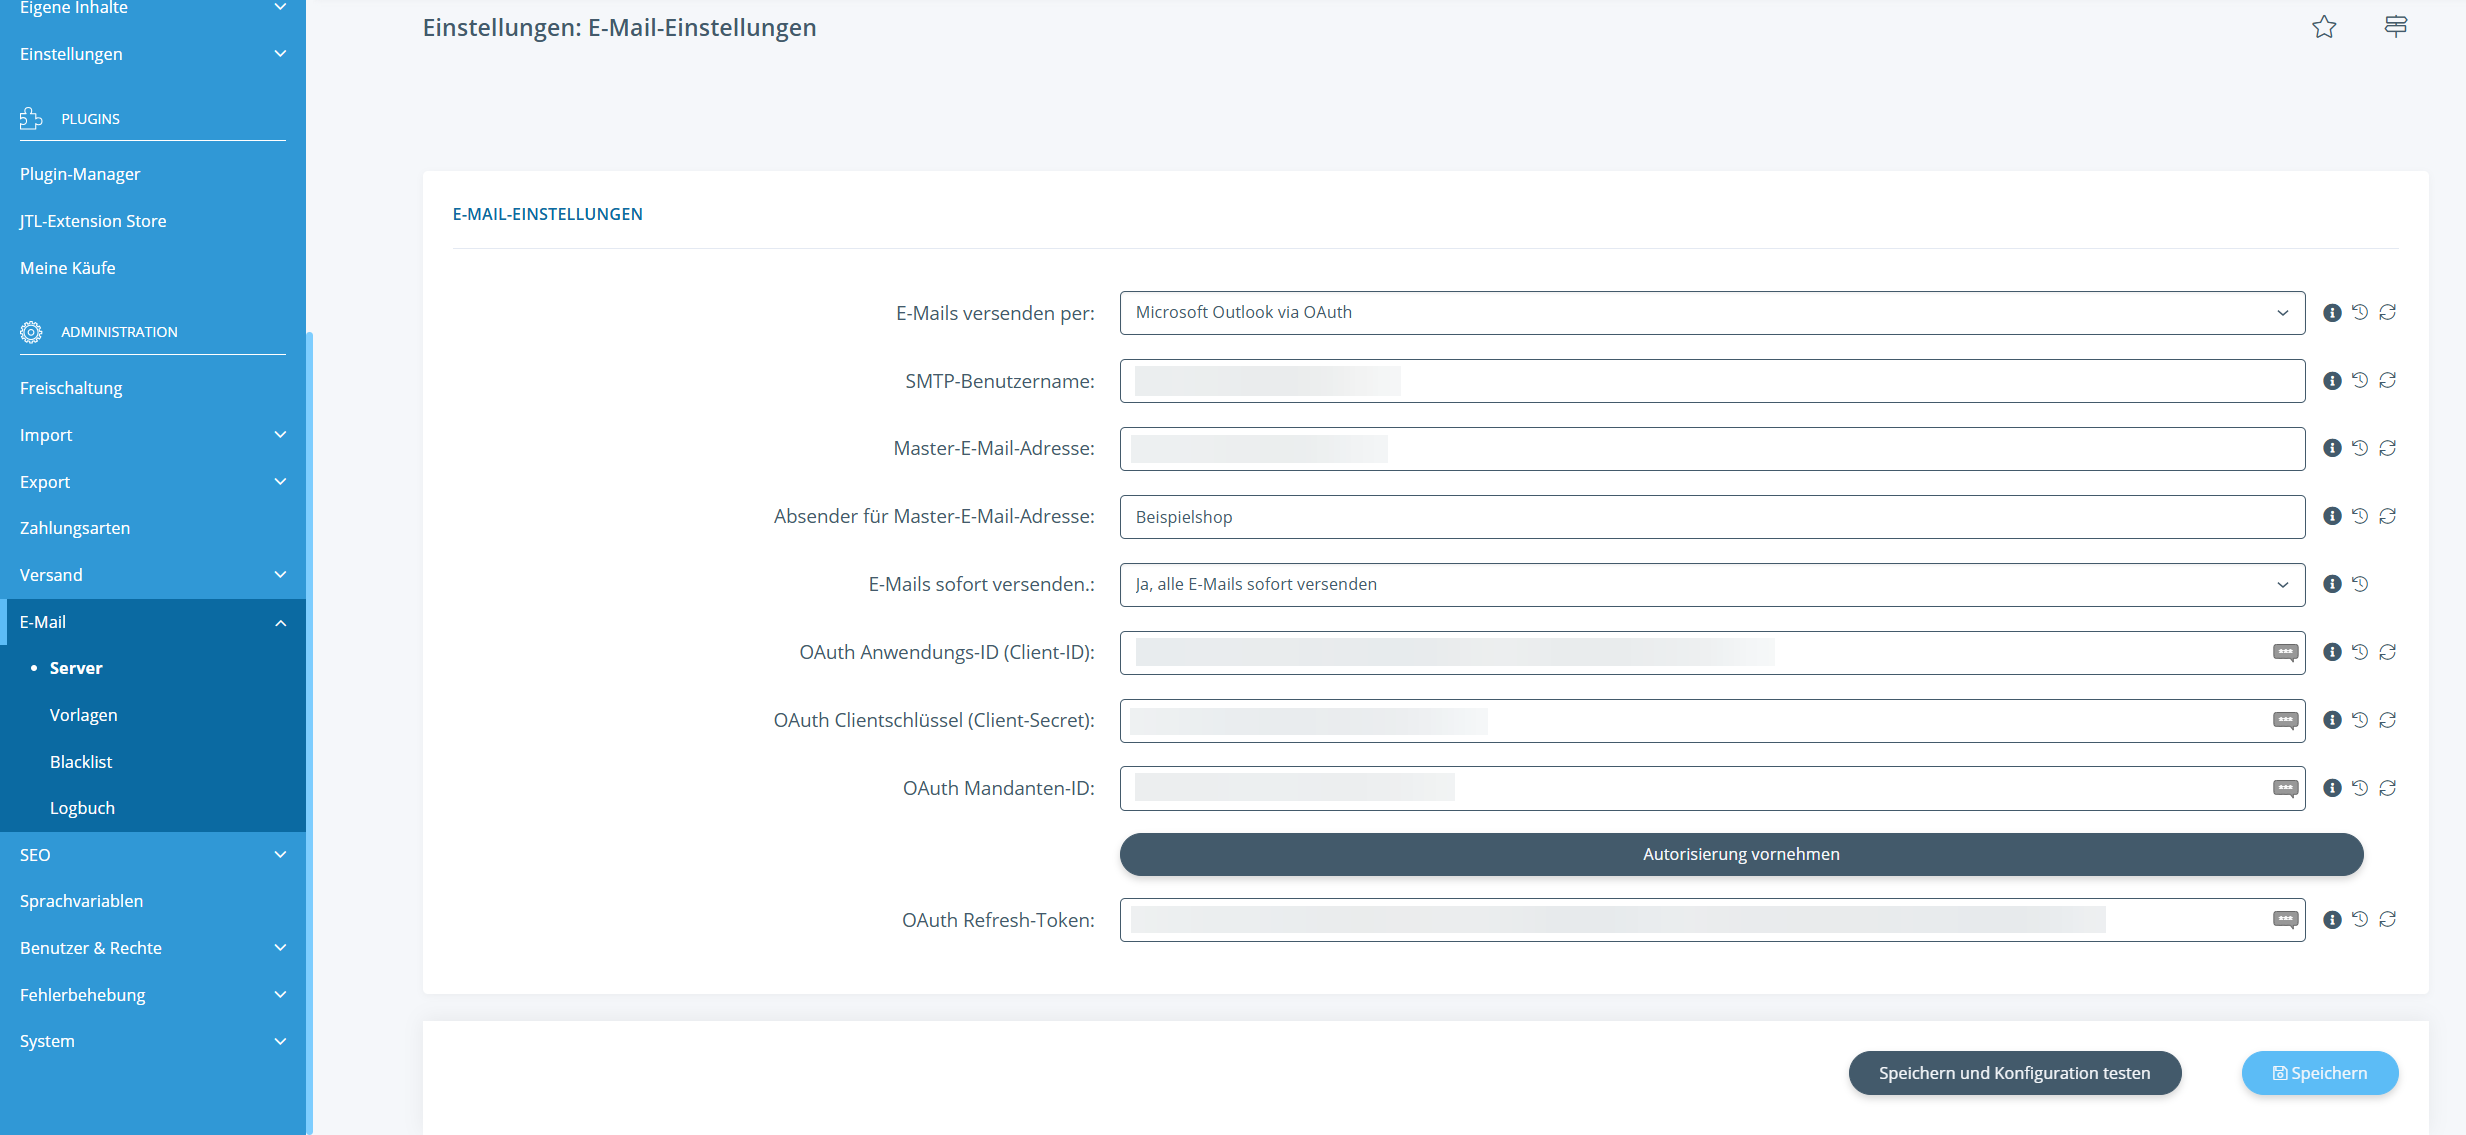The width and height of the screenshot is (2466, 1135).
Task: Click Autorisierung vornehmen button
Action: (1741, 854)
